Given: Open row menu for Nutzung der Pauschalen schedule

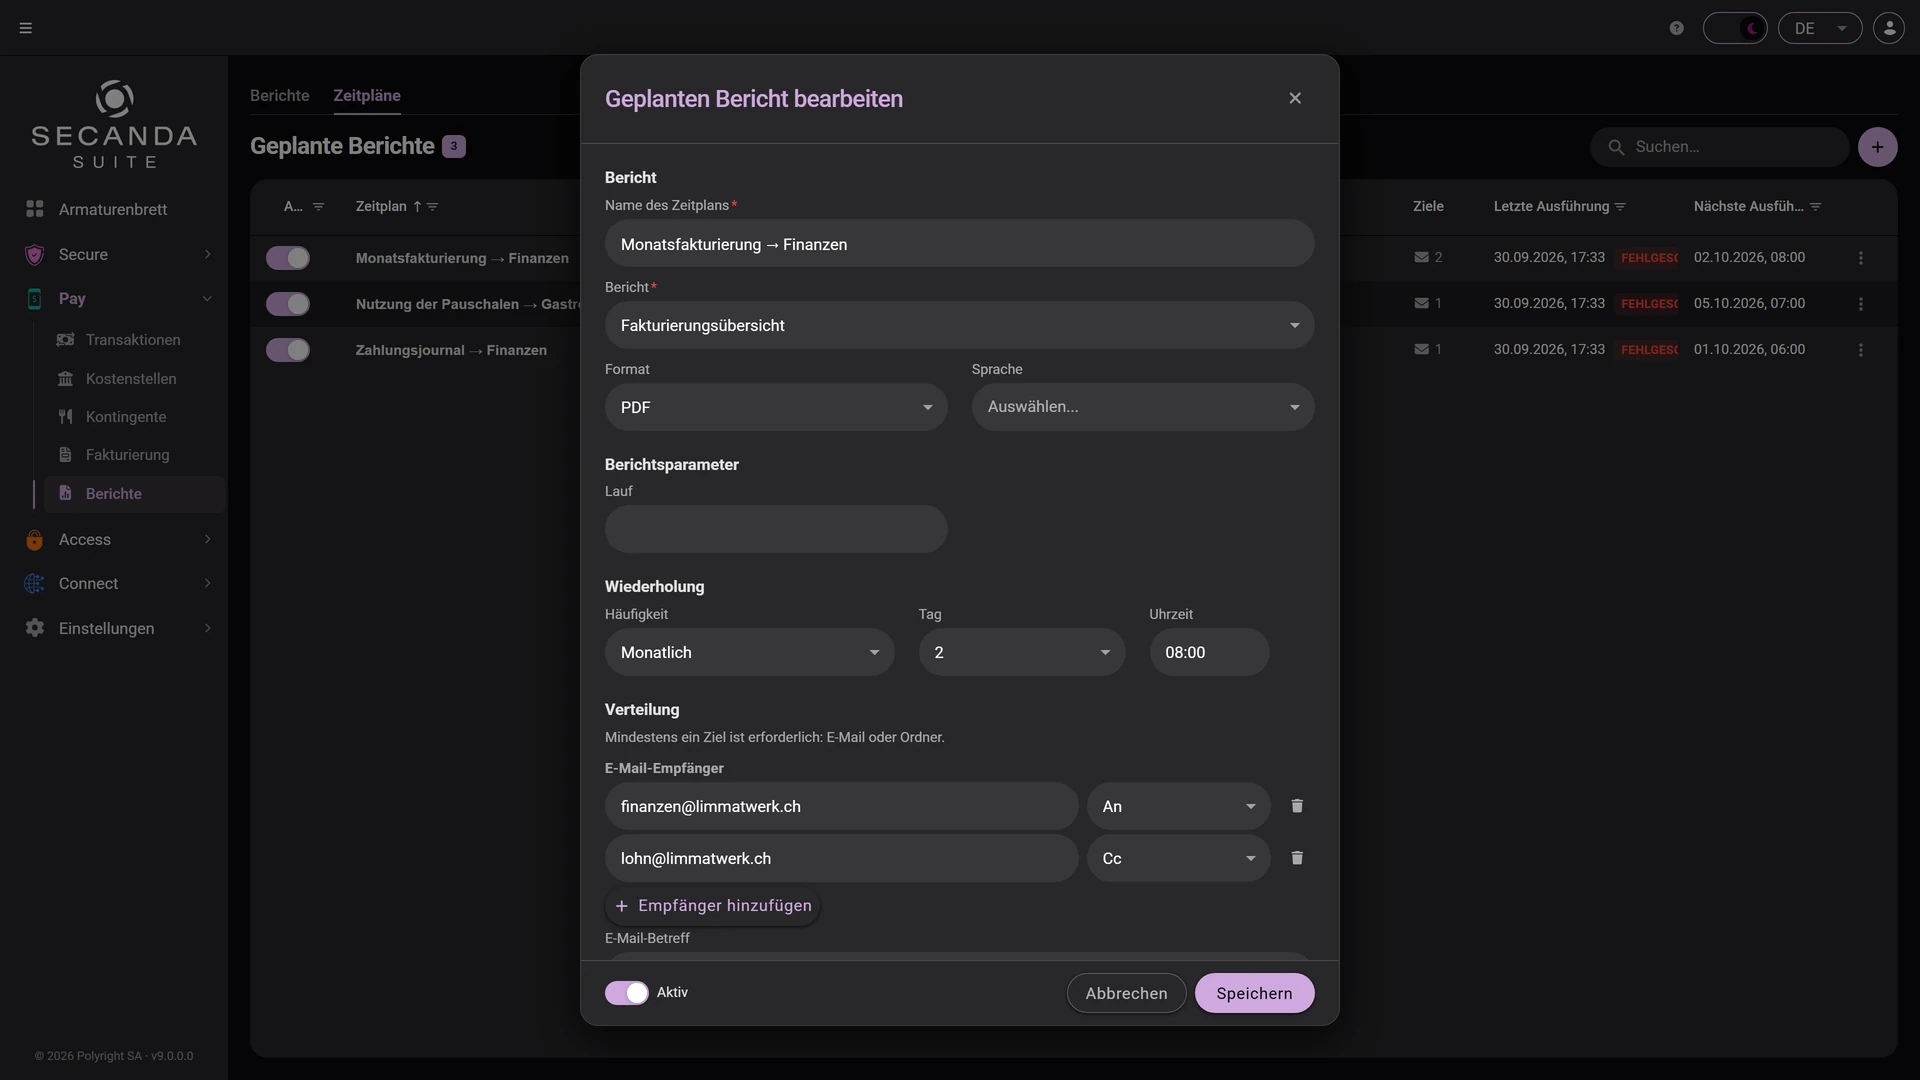Looking at the screenshot, I should click(1861, 304).
